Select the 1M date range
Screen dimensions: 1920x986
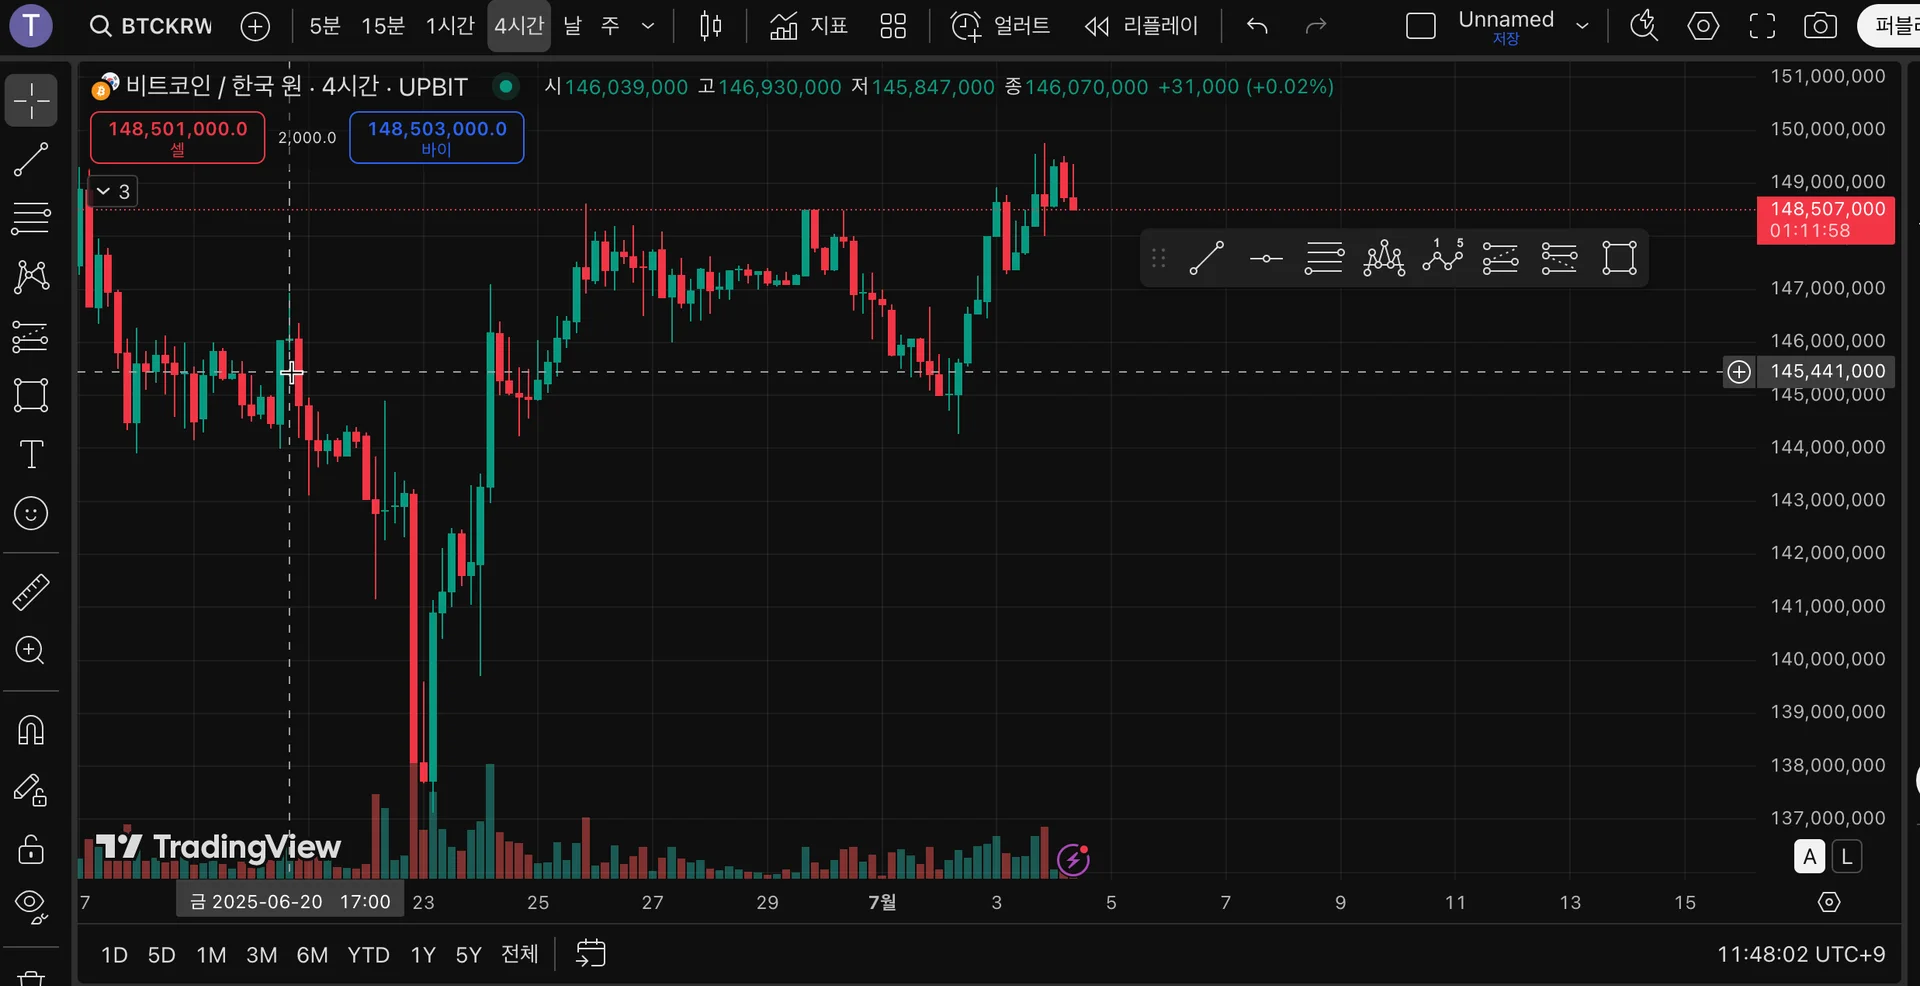pos(211,955)
